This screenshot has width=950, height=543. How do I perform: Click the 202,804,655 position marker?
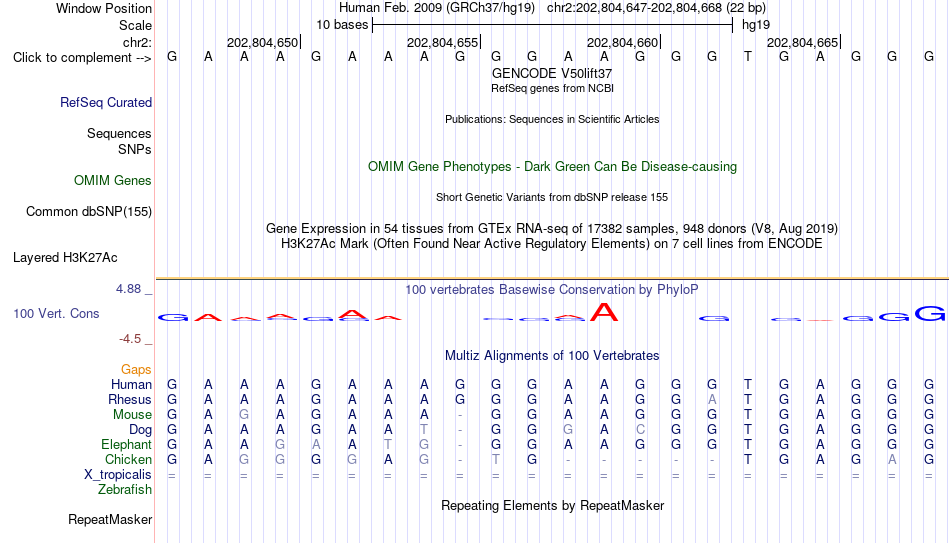pyautogui.click(x=443, y=42)
